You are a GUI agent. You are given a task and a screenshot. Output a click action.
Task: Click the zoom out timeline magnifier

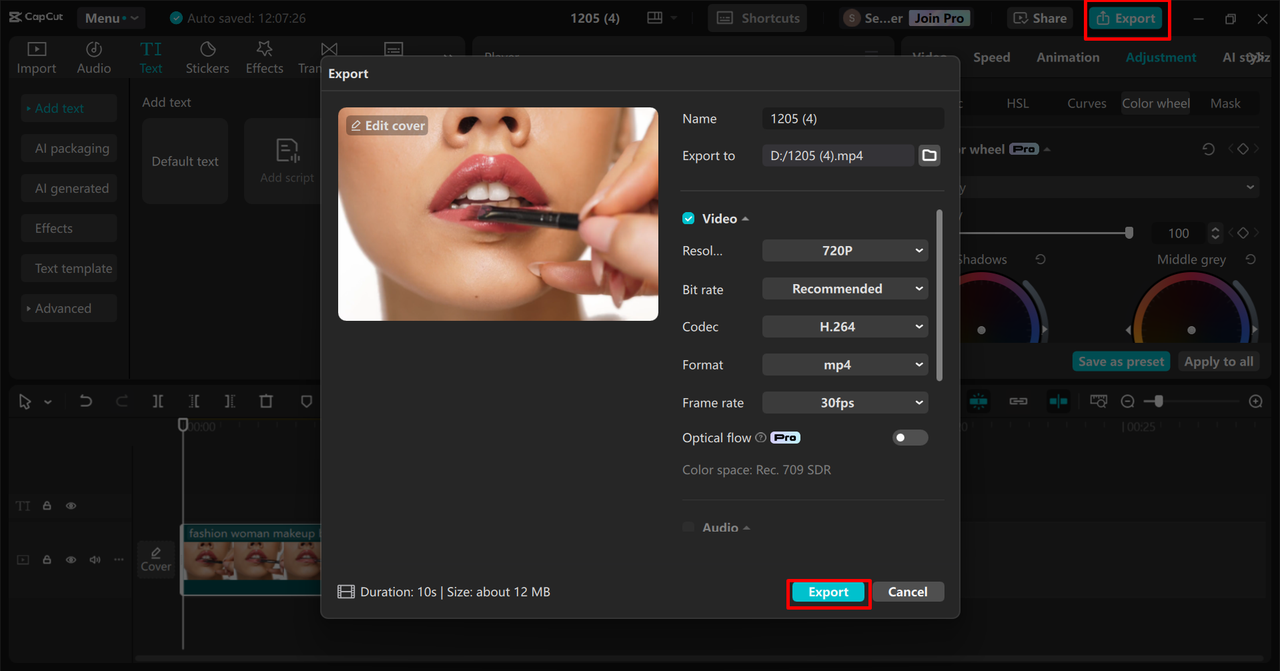click(x=1127, y=401)
